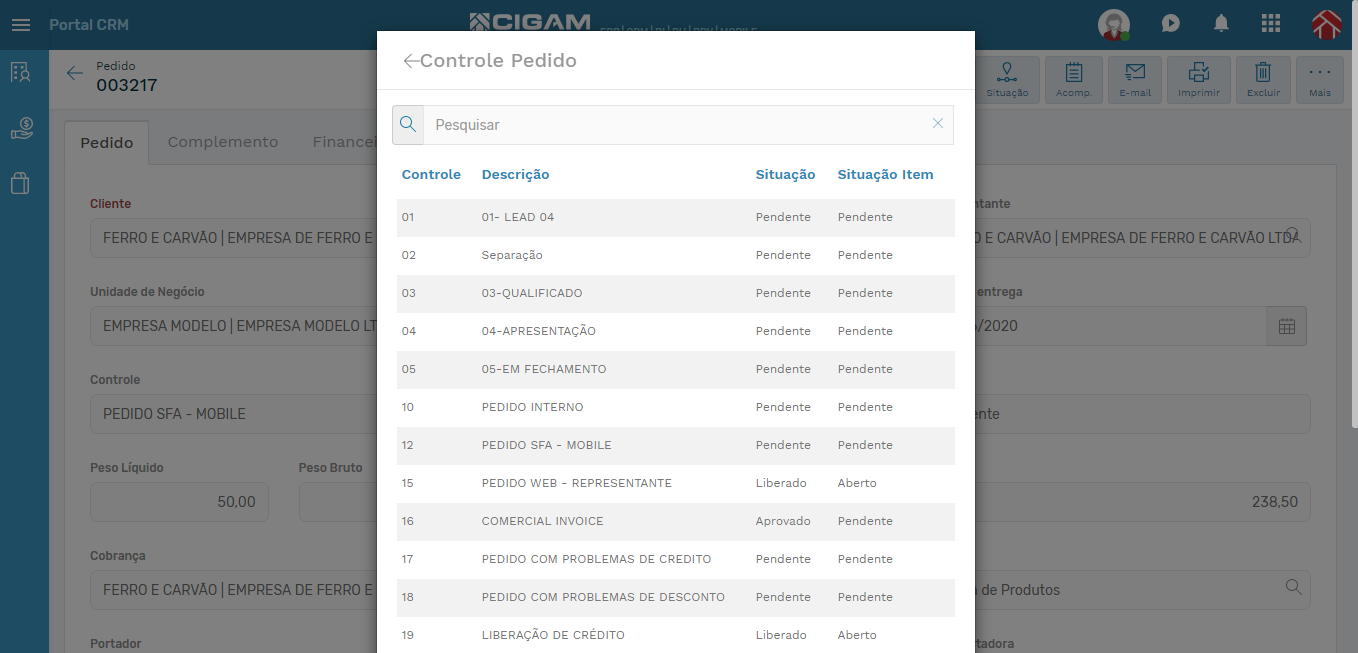Switch to the Complemento tab
This screenshot has width=1358, height=653.
(223, 142)
